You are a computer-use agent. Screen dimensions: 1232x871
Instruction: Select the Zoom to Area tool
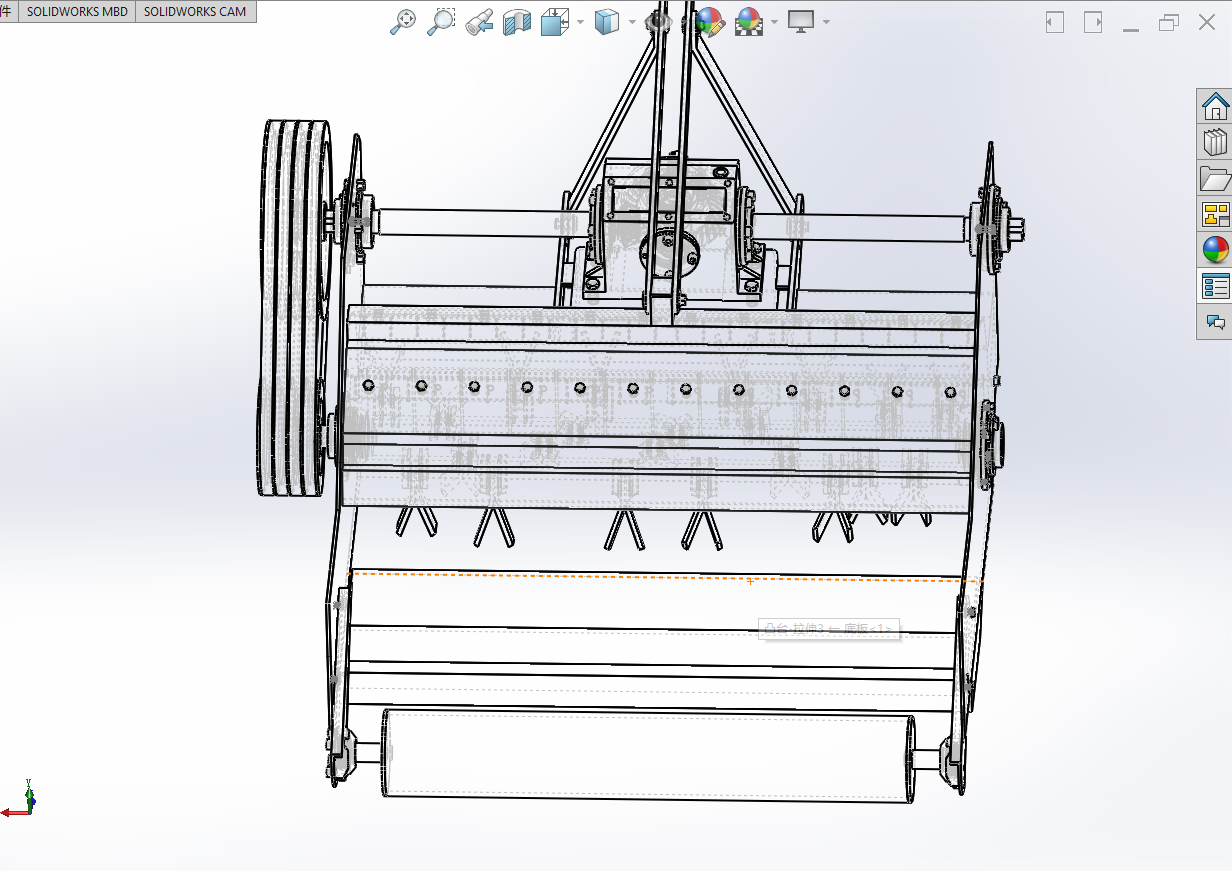click(x=440, y=22)
